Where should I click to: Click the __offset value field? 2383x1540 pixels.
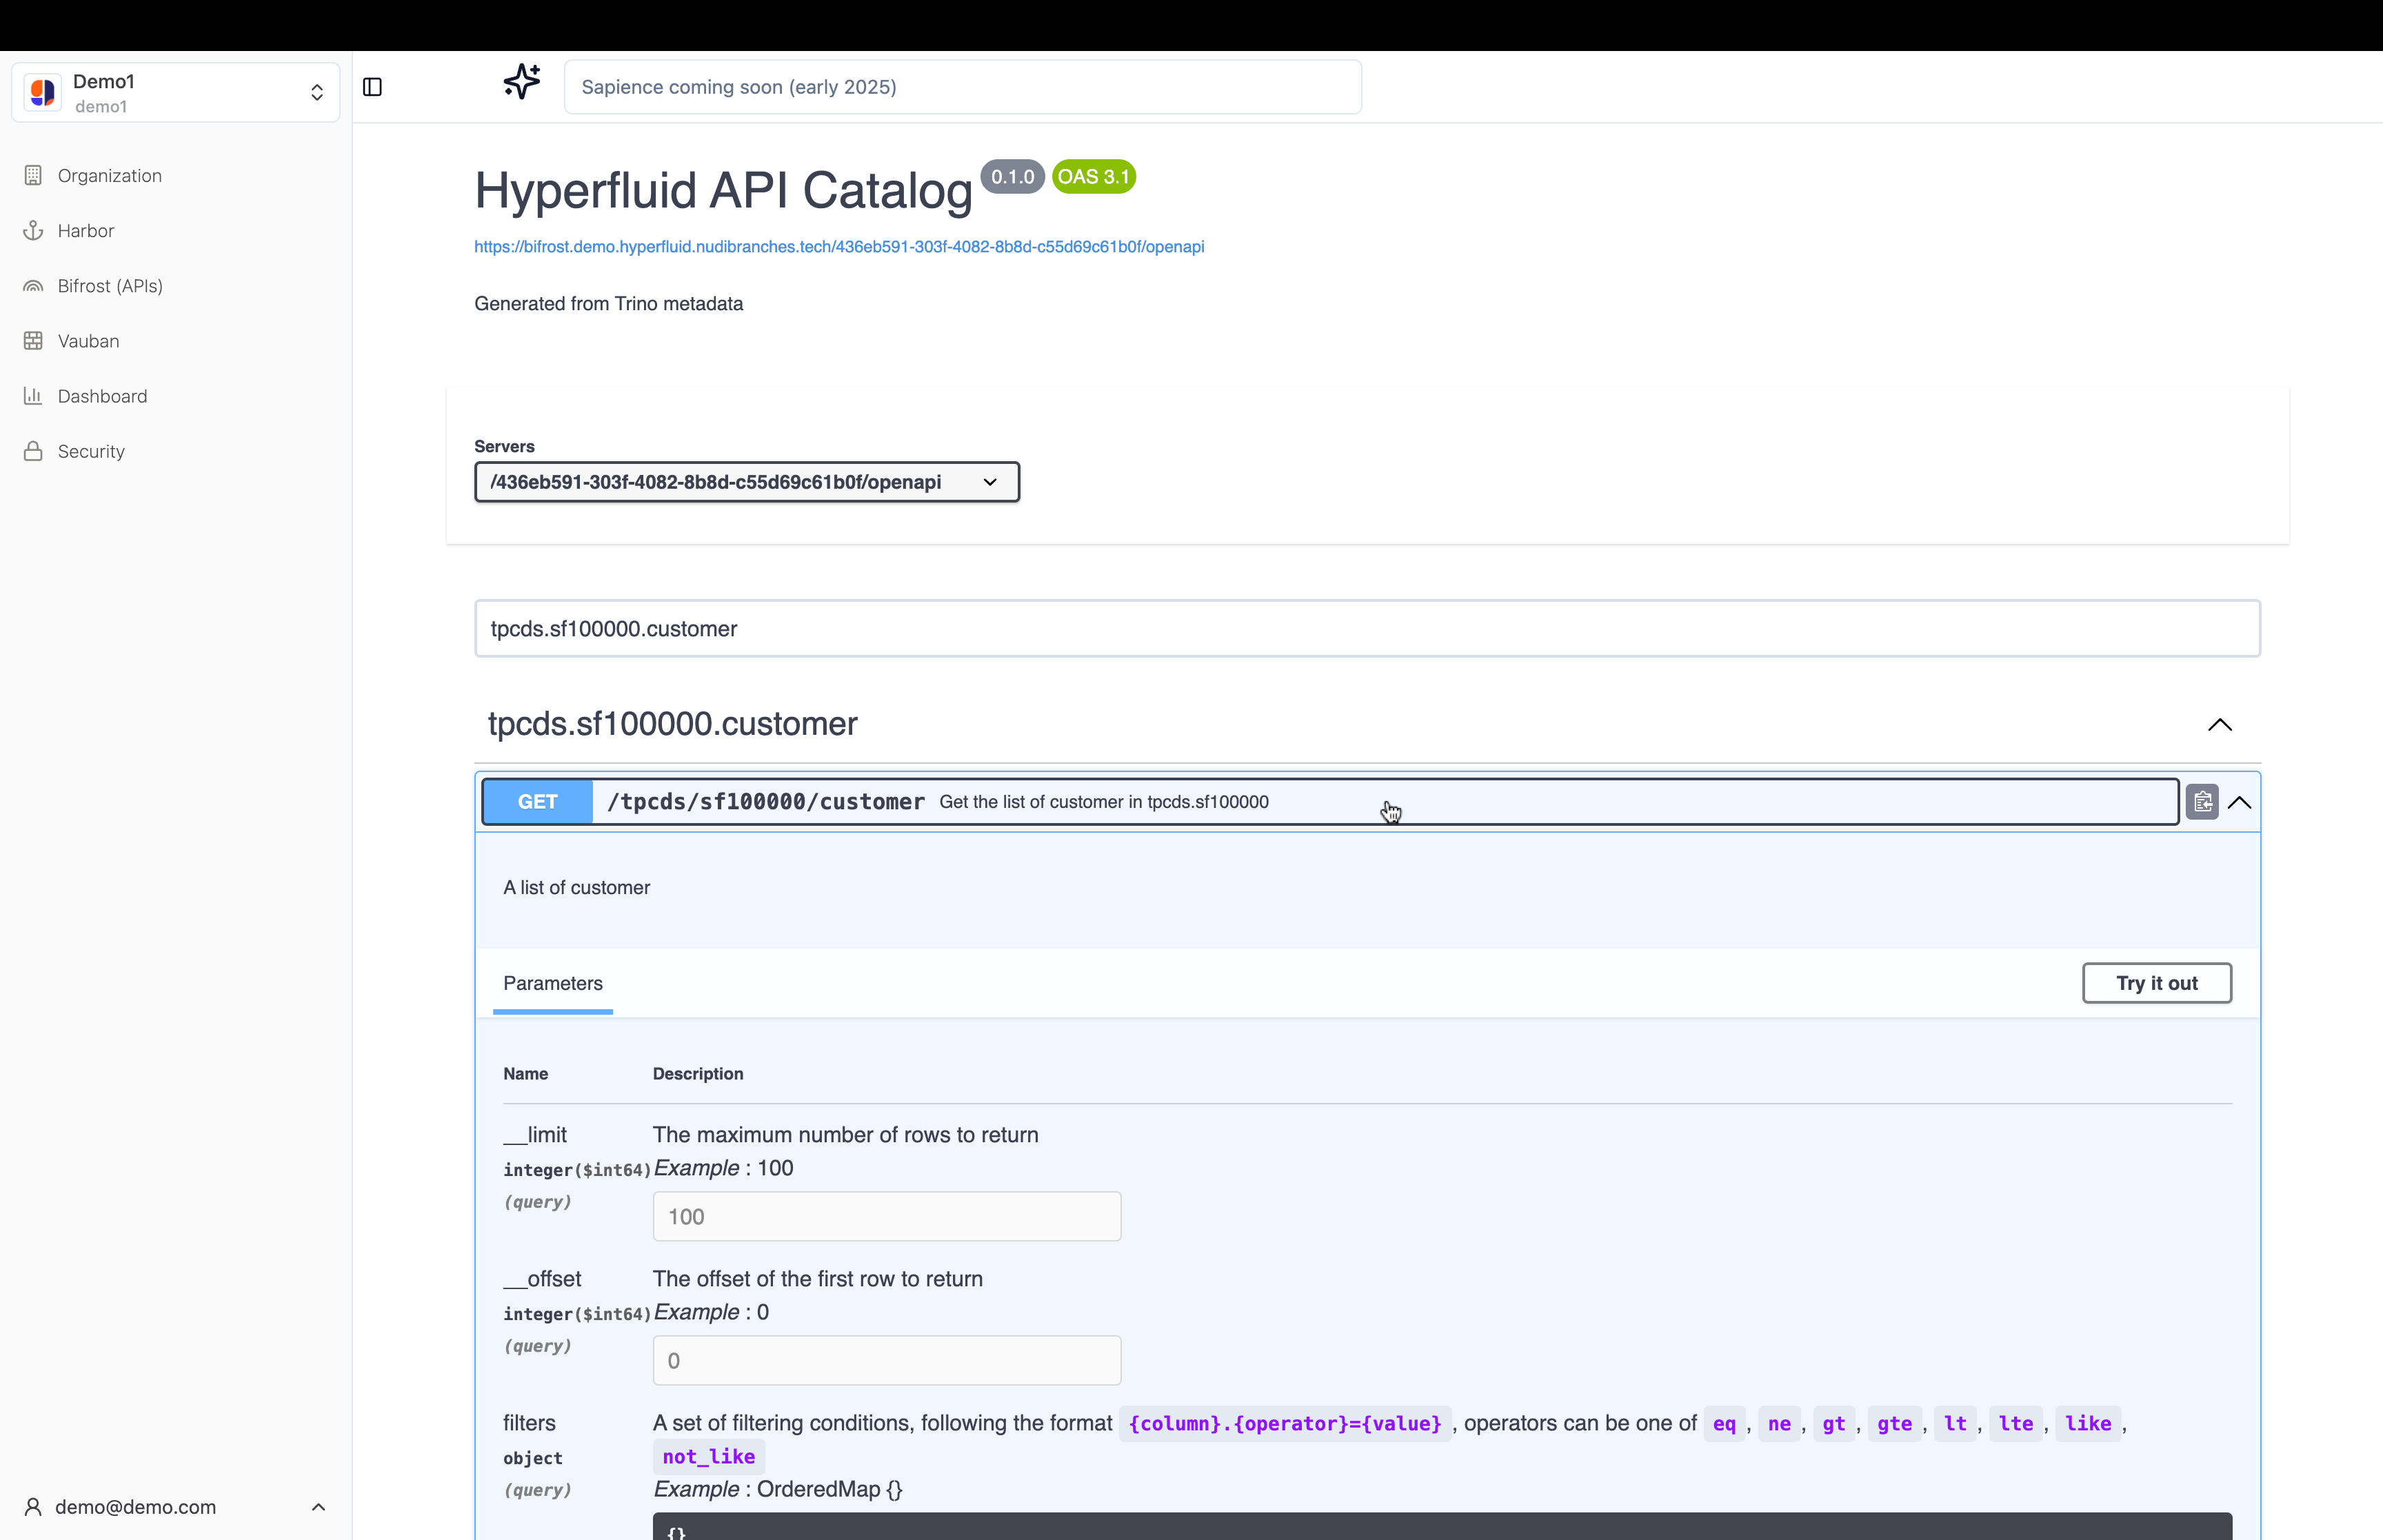click(x=887, y=1360)
